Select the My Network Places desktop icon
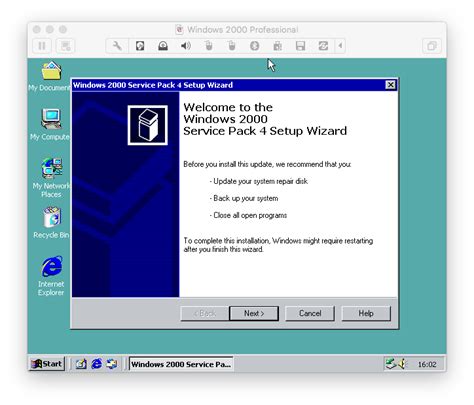The height and width of the screenshot is (405, 474). click(x=51, y=177)
